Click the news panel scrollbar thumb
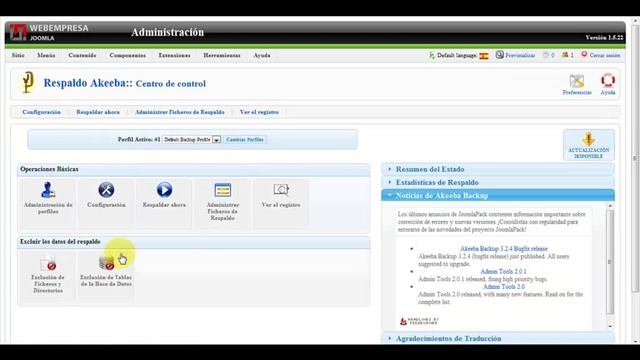Viewport: 640px width, 360px height. pos(610,262)
